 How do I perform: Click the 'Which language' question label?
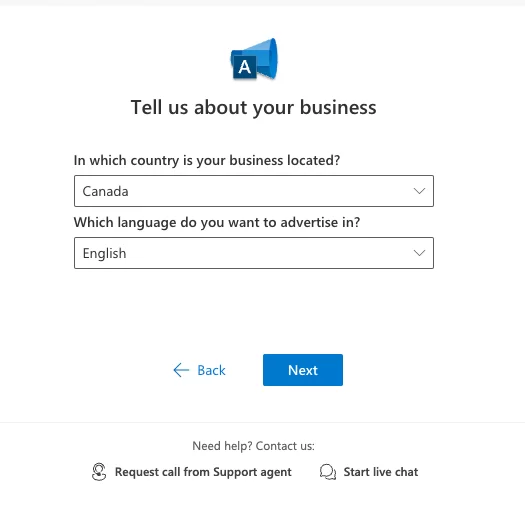click(217, 222)
